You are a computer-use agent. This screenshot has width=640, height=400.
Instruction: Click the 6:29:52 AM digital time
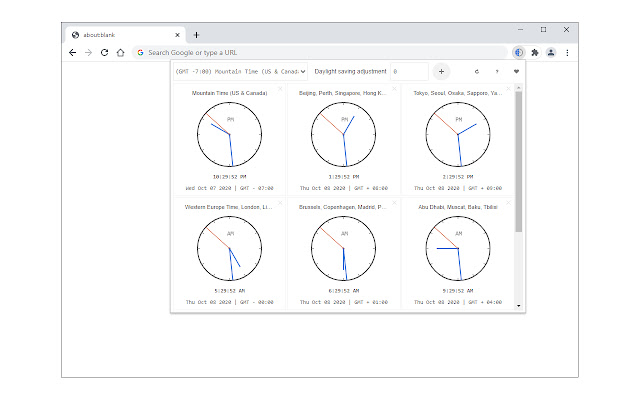344,291
